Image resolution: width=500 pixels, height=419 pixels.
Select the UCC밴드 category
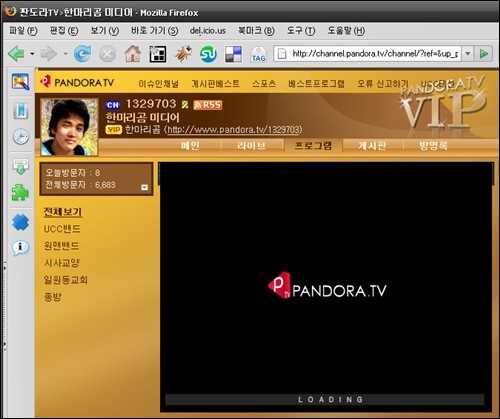[62, 229]
